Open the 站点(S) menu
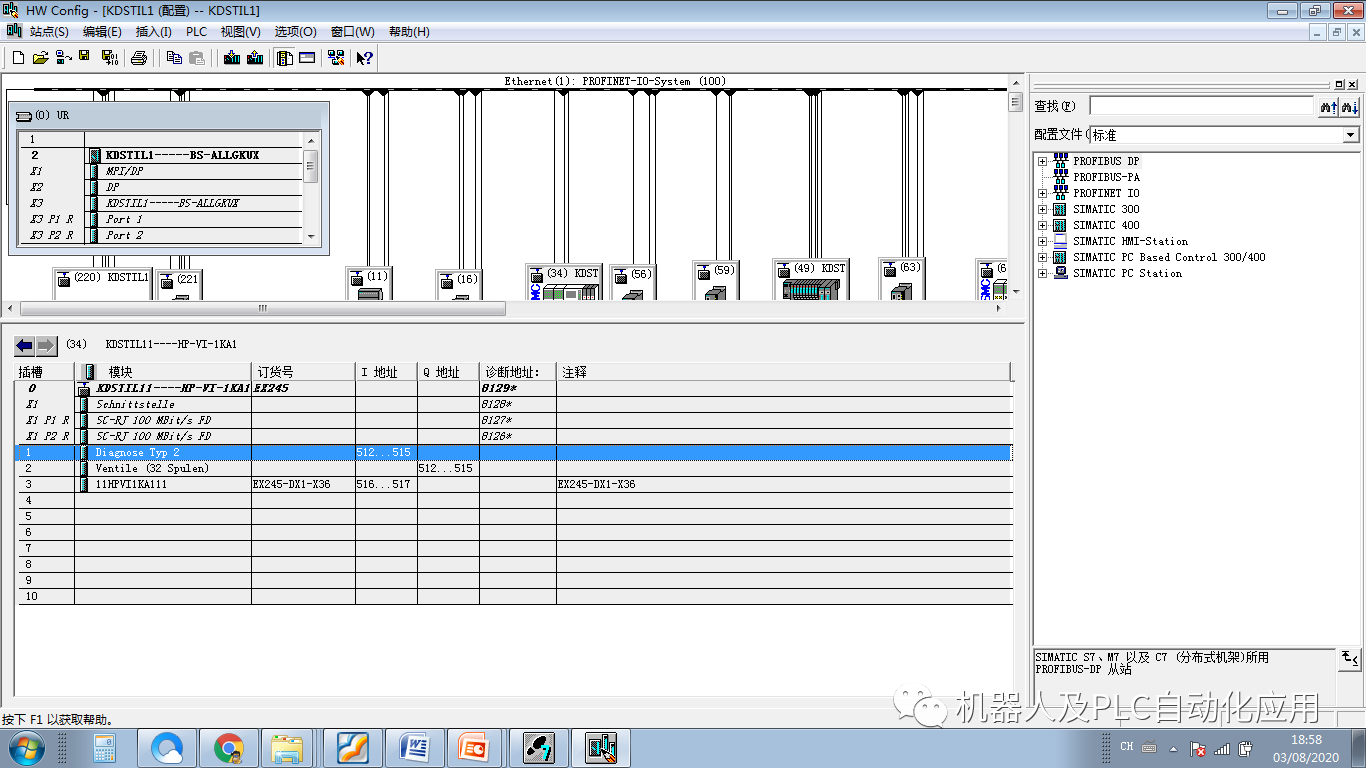The width and height of the screenshot is (1366, 768). pyautogui.click(x=49, y=32)
